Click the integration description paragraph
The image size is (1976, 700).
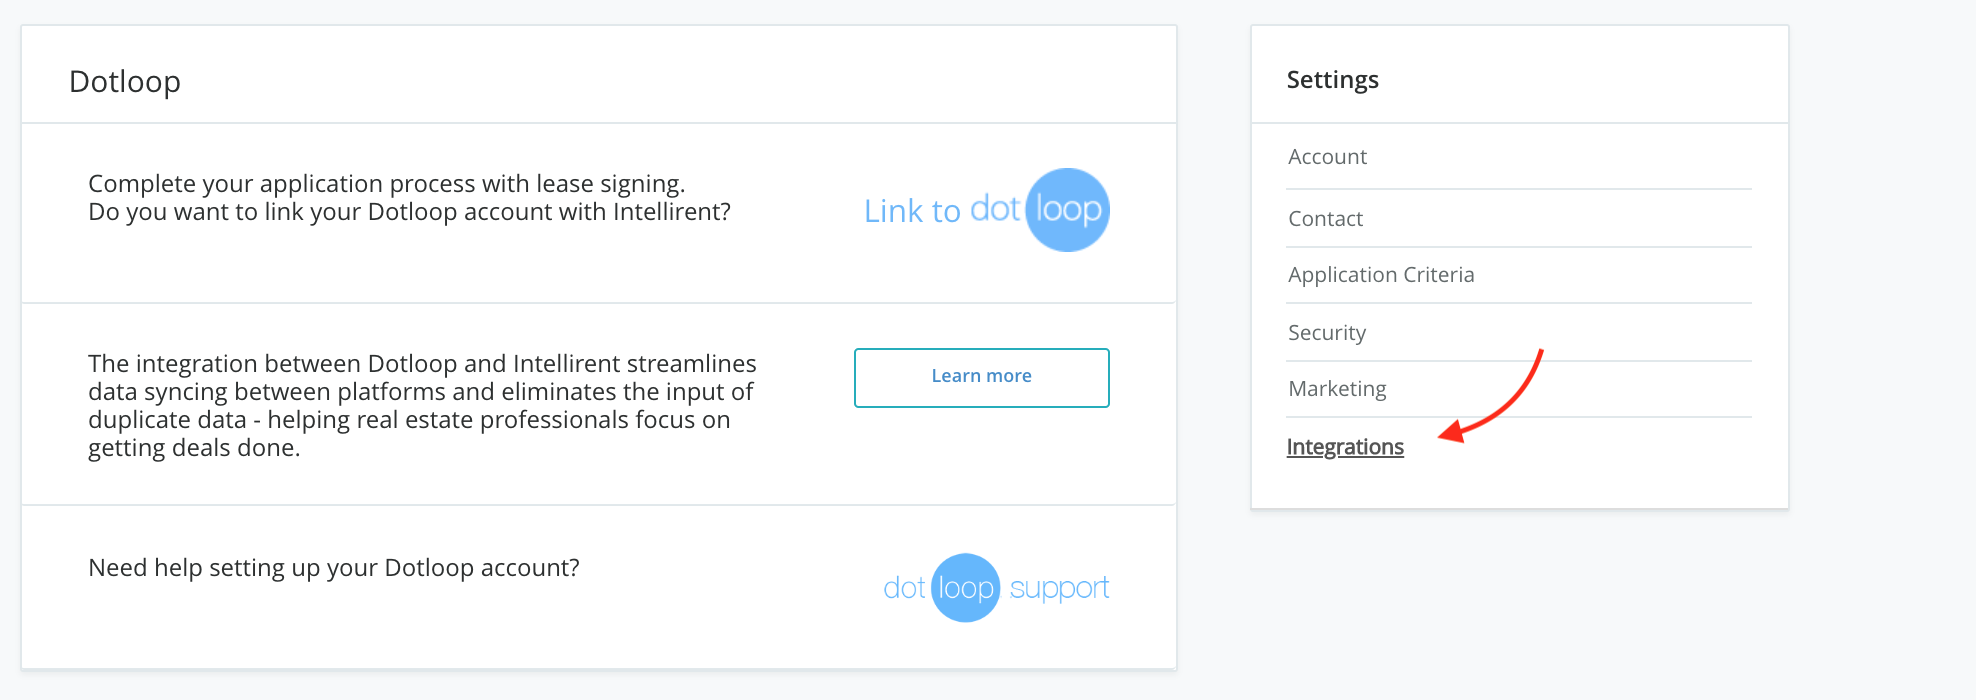point(421,405)
